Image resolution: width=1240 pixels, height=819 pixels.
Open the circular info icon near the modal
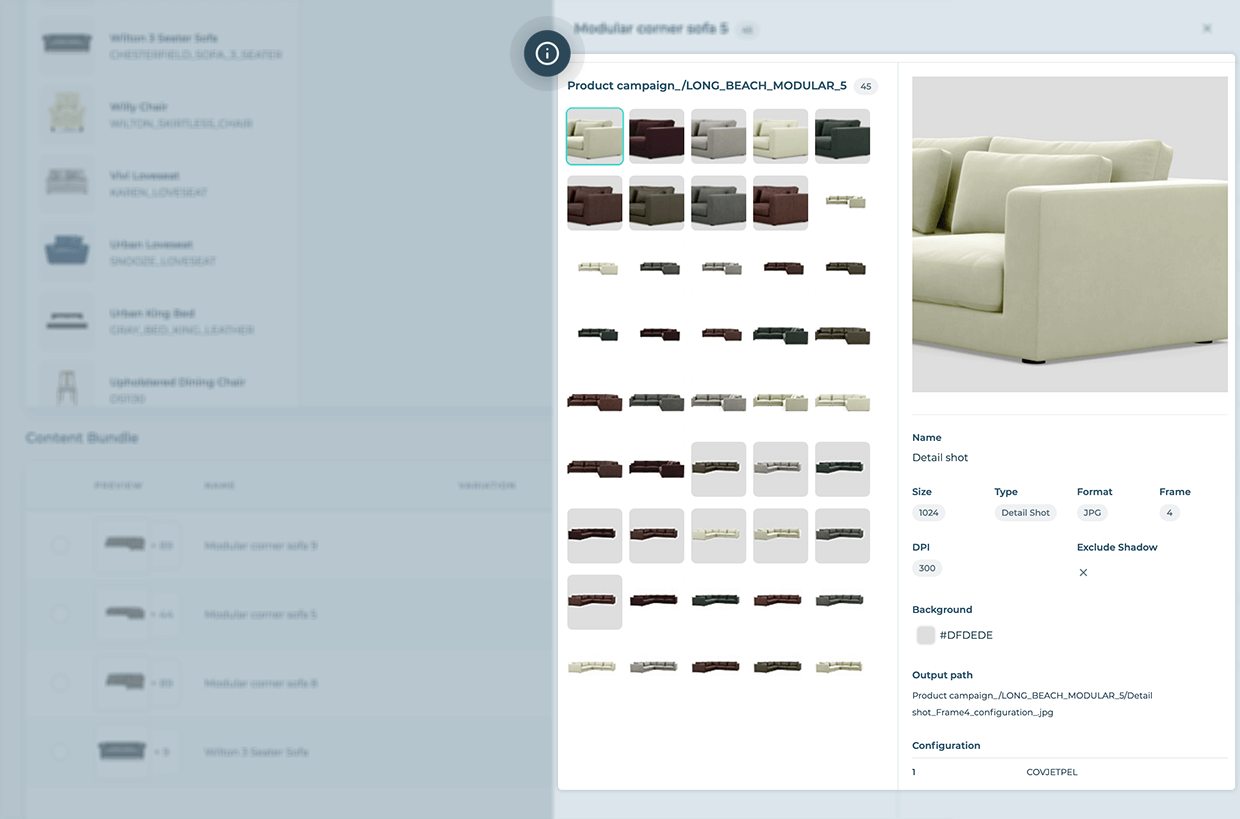pyautogui.click(x=546, y=53)
